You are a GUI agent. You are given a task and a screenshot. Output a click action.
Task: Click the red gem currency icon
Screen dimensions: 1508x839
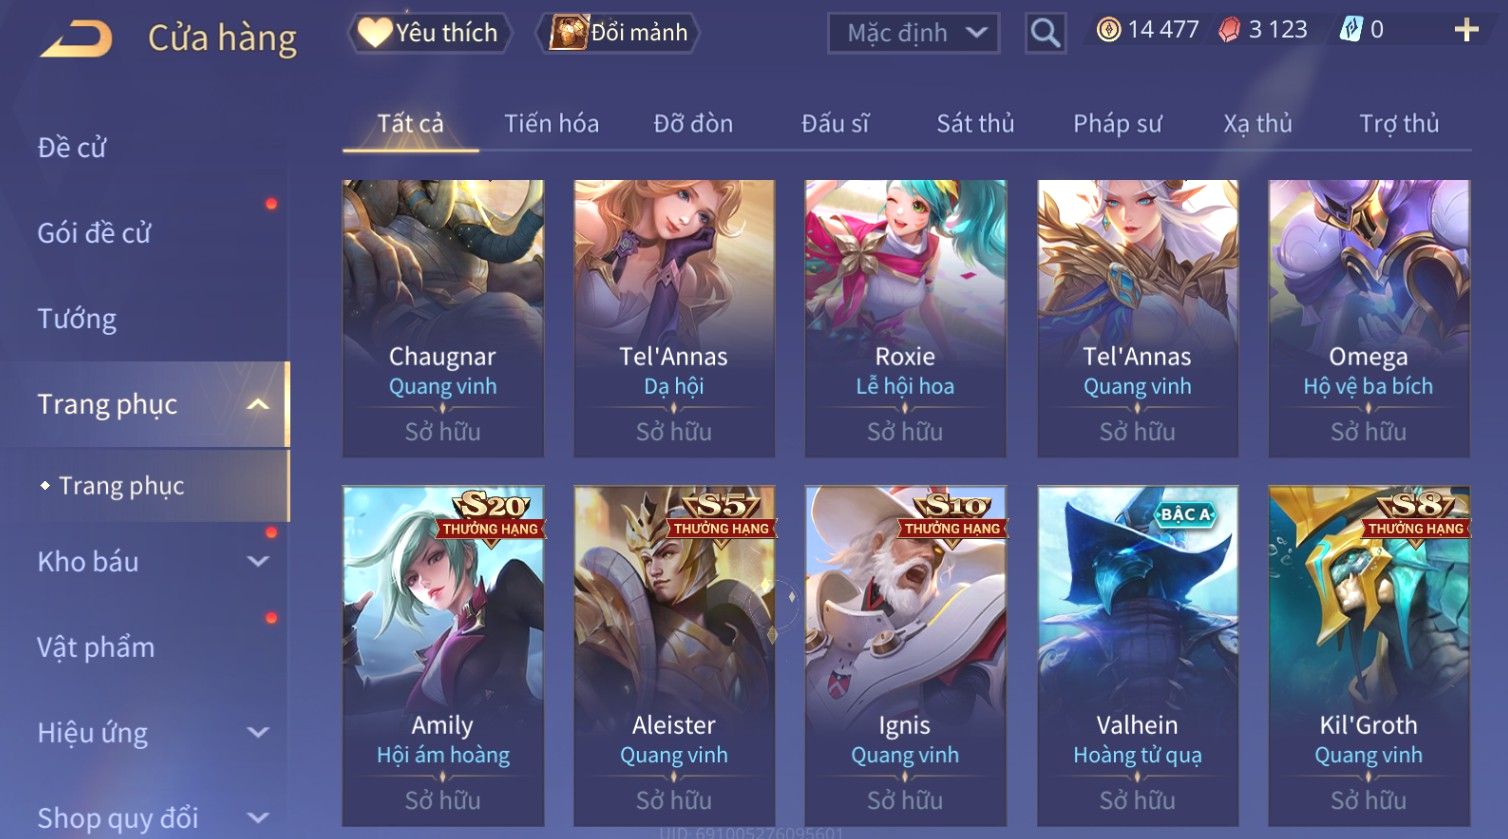point(1229,30)
